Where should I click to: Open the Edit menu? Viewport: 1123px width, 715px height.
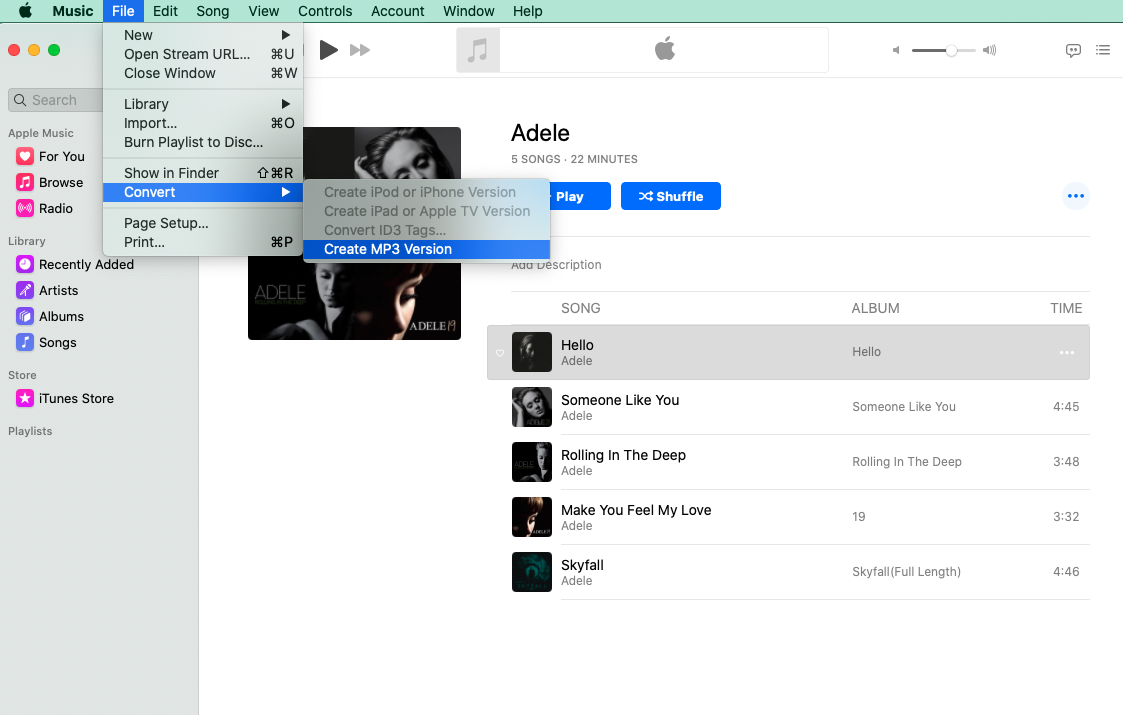165,11
